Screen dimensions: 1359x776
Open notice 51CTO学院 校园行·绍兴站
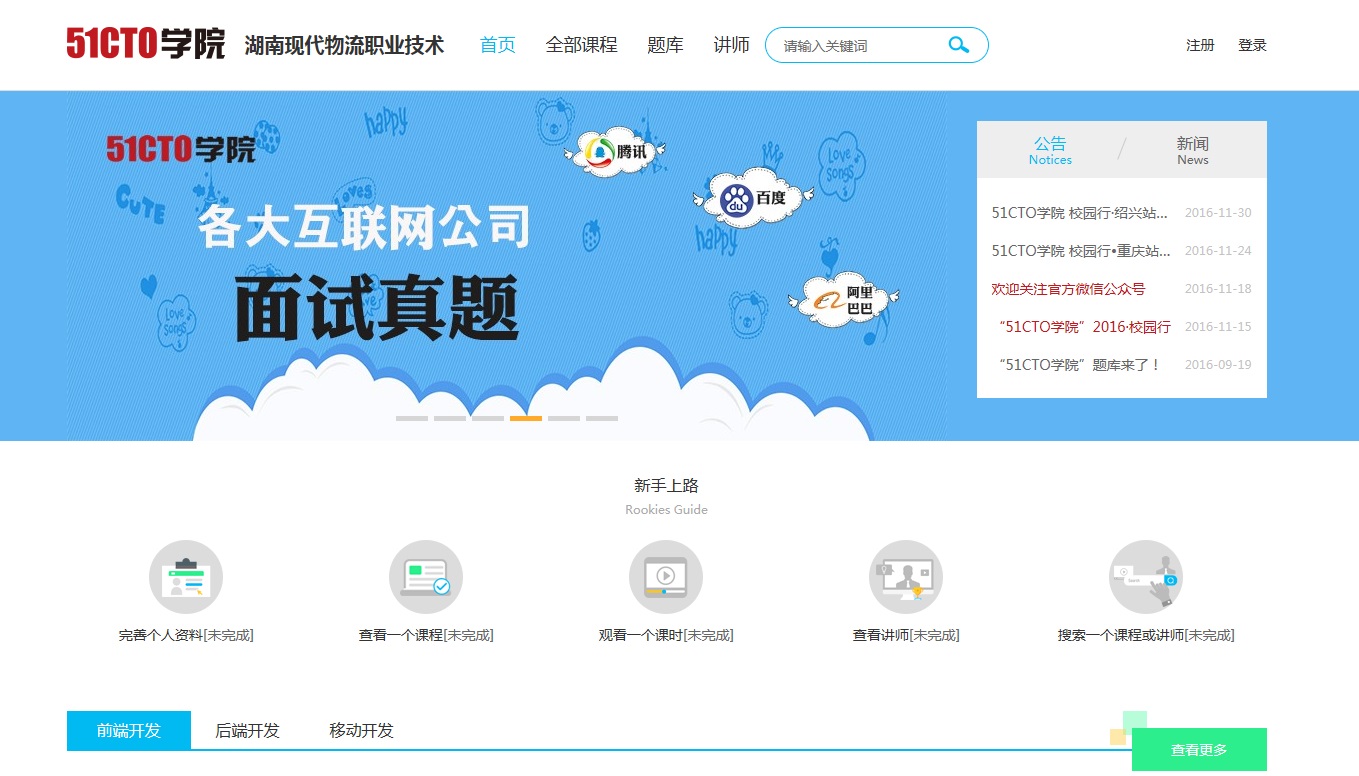[x=1080, y=213]
